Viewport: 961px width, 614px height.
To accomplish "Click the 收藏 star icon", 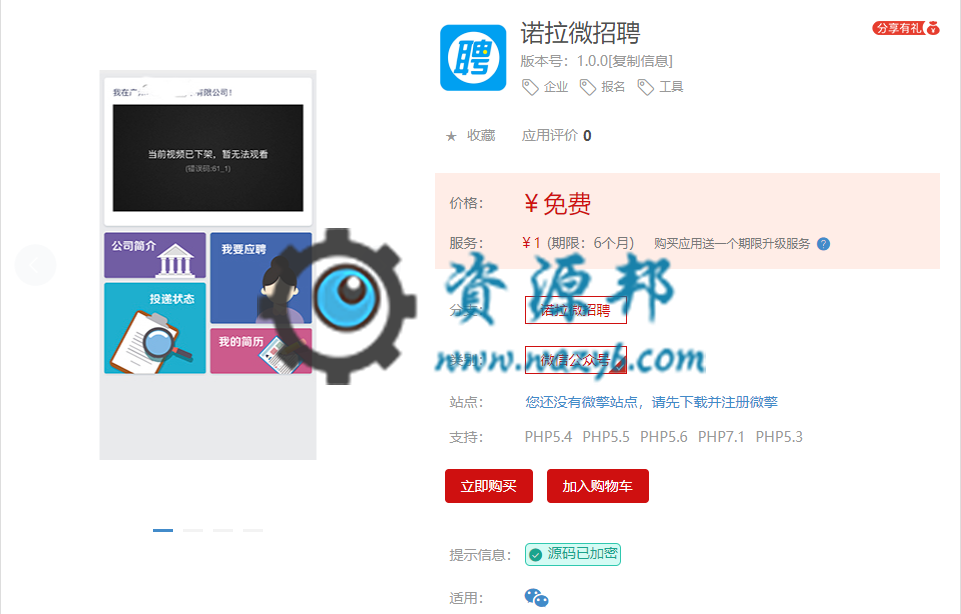I will pyautogui.click(x=451, y=136).
